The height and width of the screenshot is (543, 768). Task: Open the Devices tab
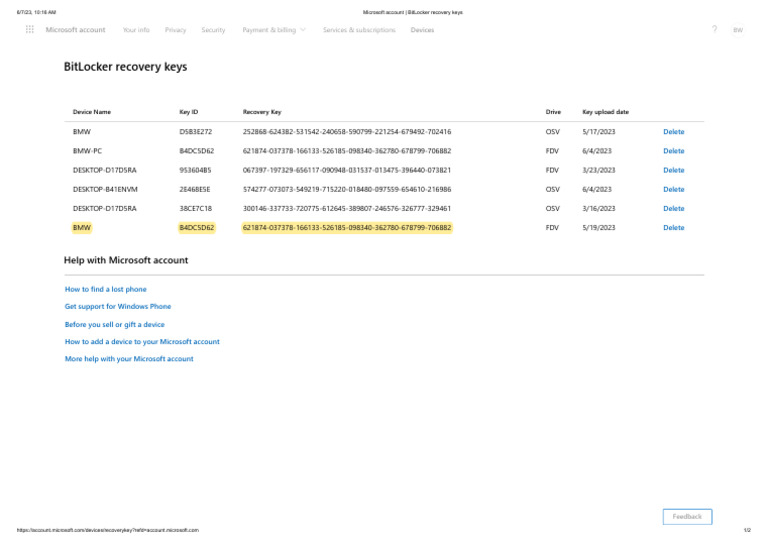[422, 30]
